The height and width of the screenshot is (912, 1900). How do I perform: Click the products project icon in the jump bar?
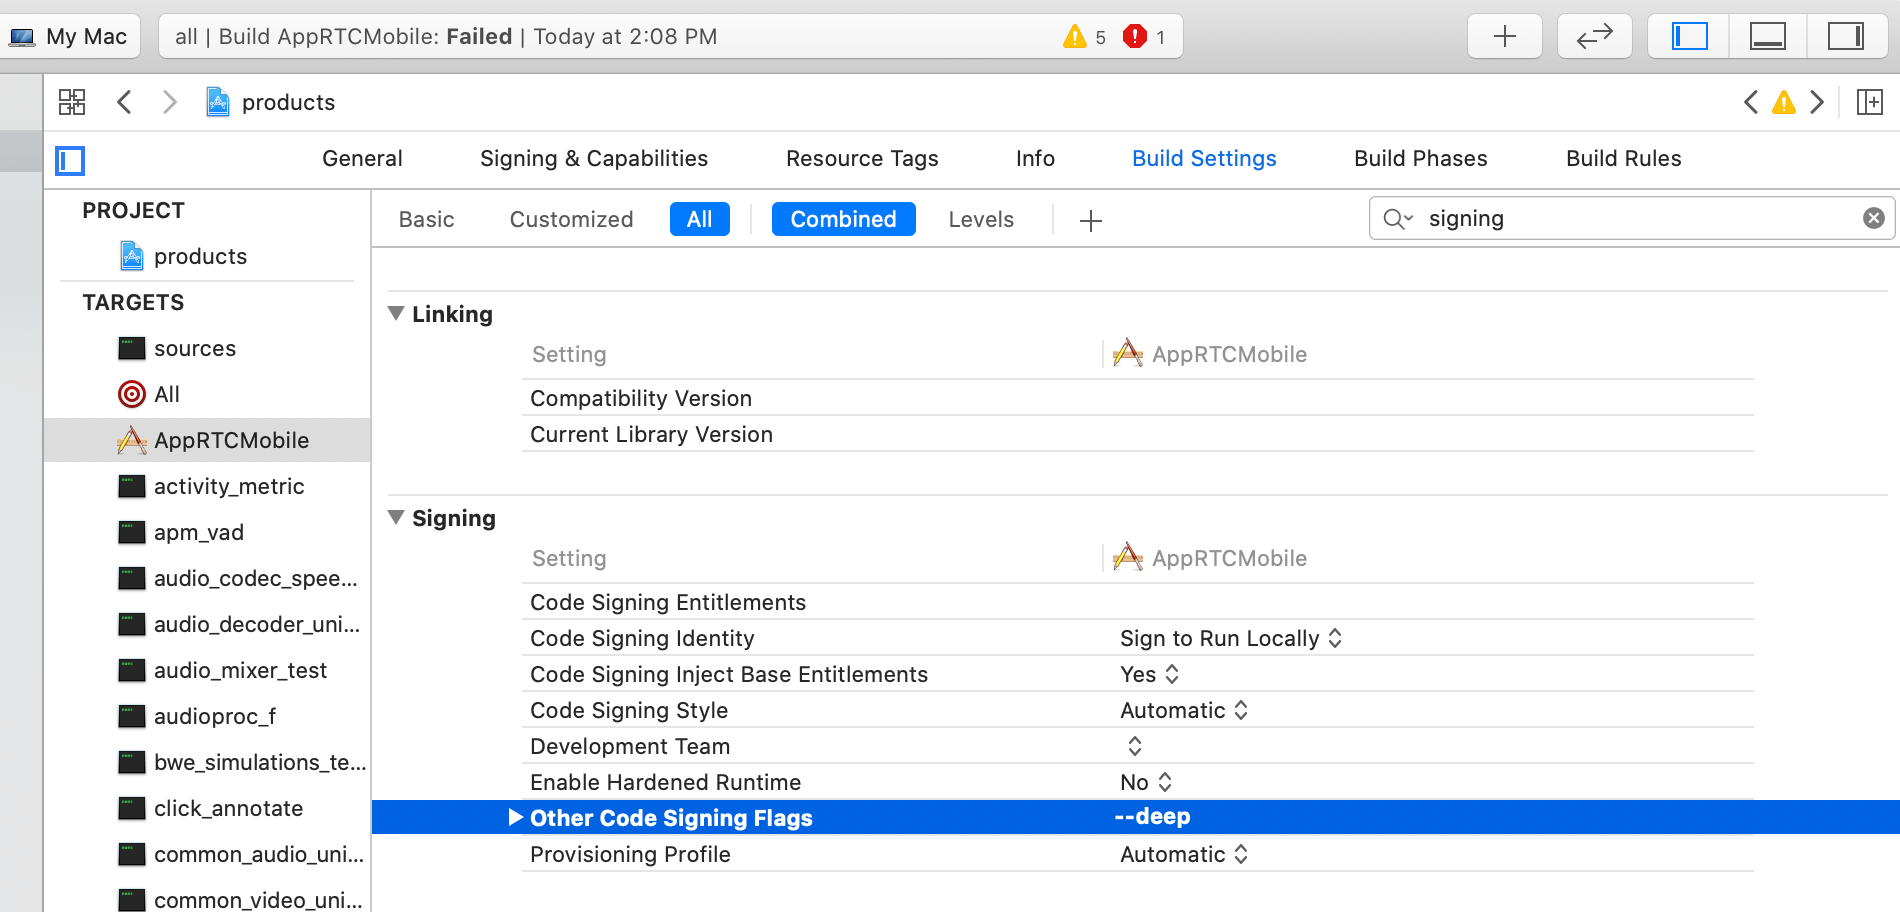click(217, 102)
